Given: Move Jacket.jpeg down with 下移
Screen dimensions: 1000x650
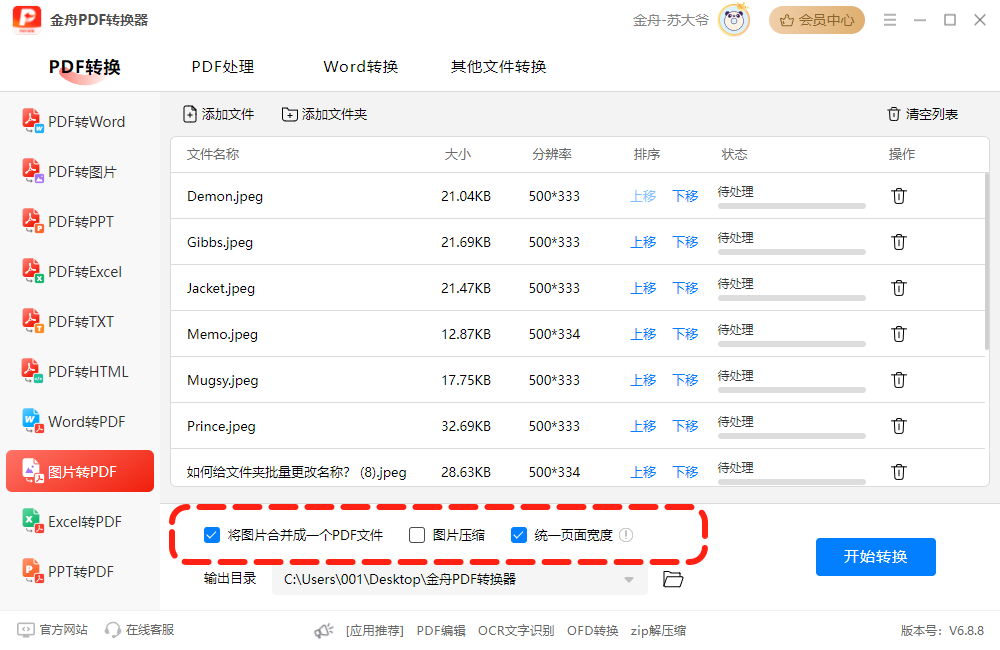Looking at the screenshot, I should tap(685, 288).
